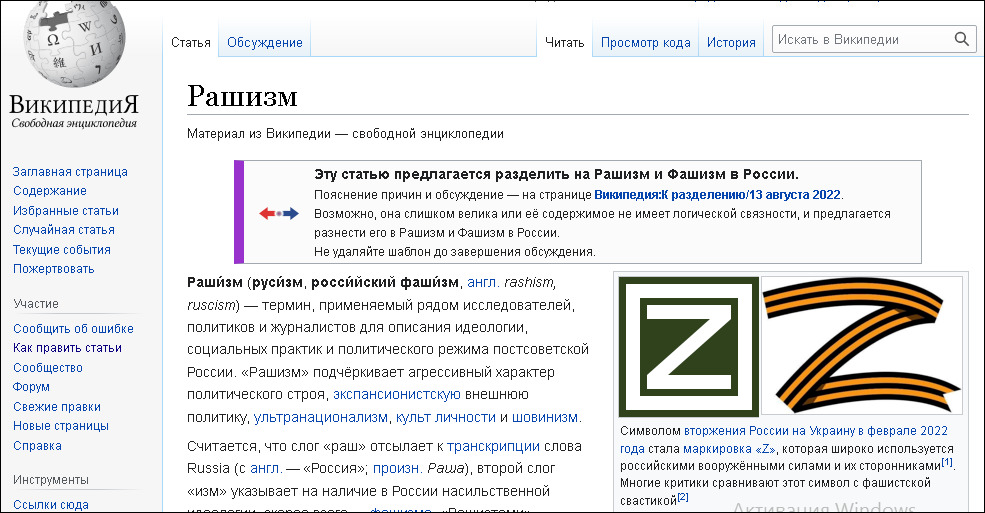Image resolution: width=985 pixels, height=513 pixels.
Task: Click footnote reference [2]
Action: coord(683,497)
